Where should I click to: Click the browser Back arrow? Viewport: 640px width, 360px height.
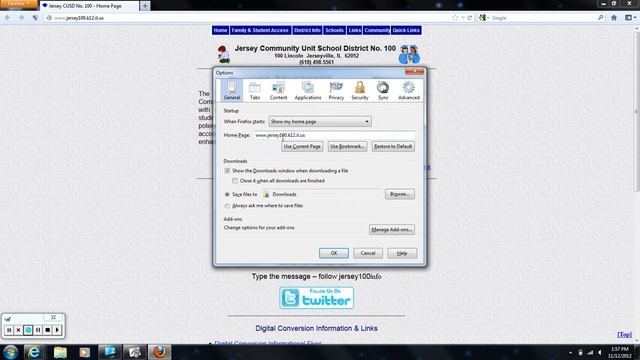coord(7,18)
